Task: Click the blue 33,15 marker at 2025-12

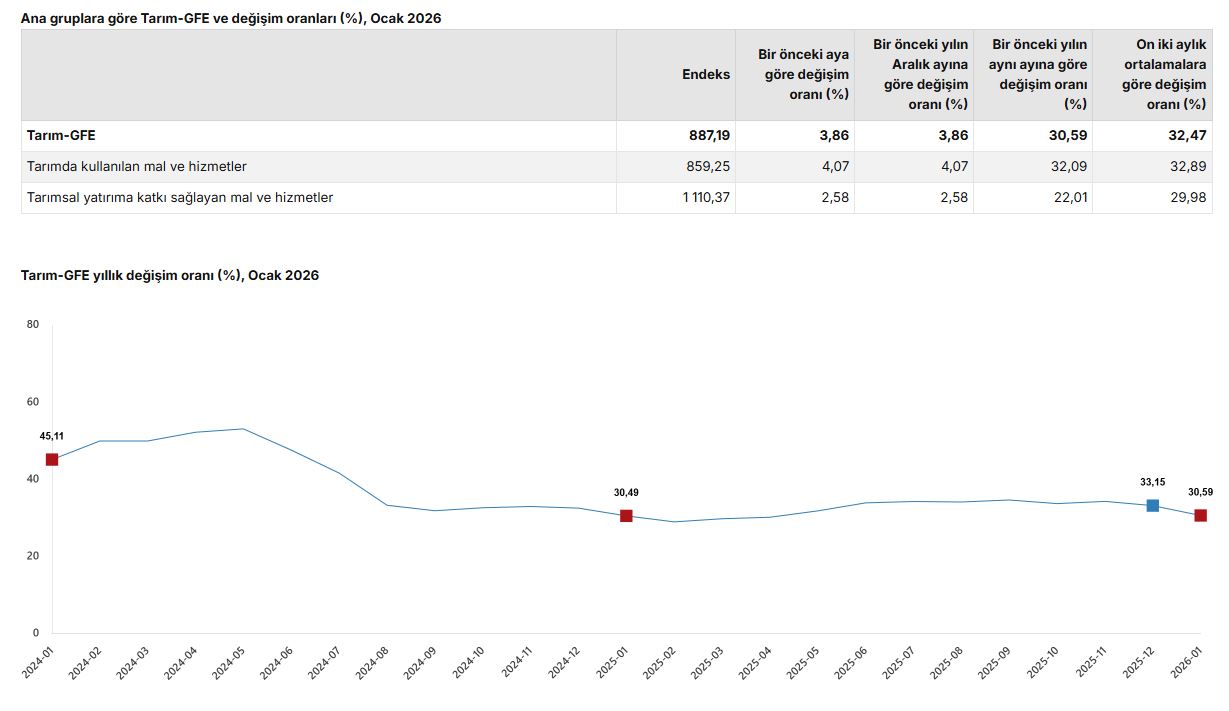Action: (x=1152, y=506)
